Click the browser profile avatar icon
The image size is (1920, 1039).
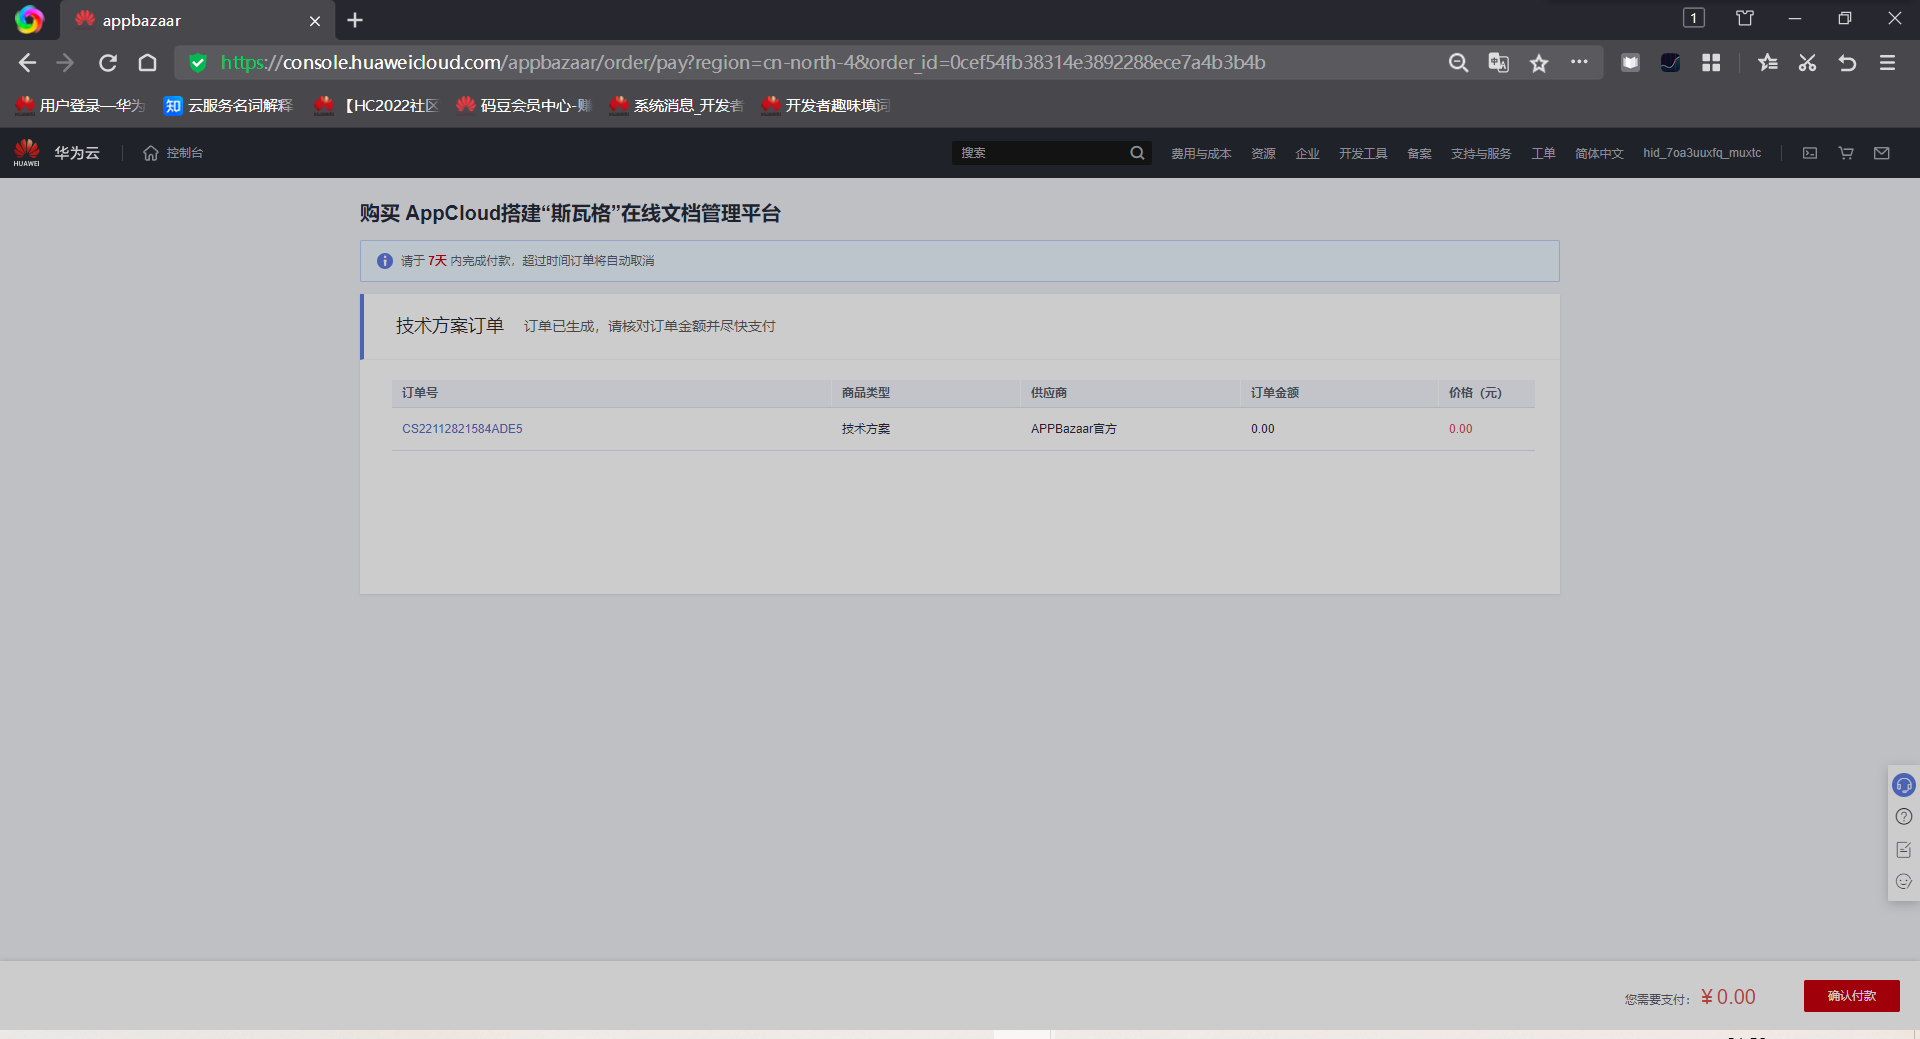click(29, 20)
